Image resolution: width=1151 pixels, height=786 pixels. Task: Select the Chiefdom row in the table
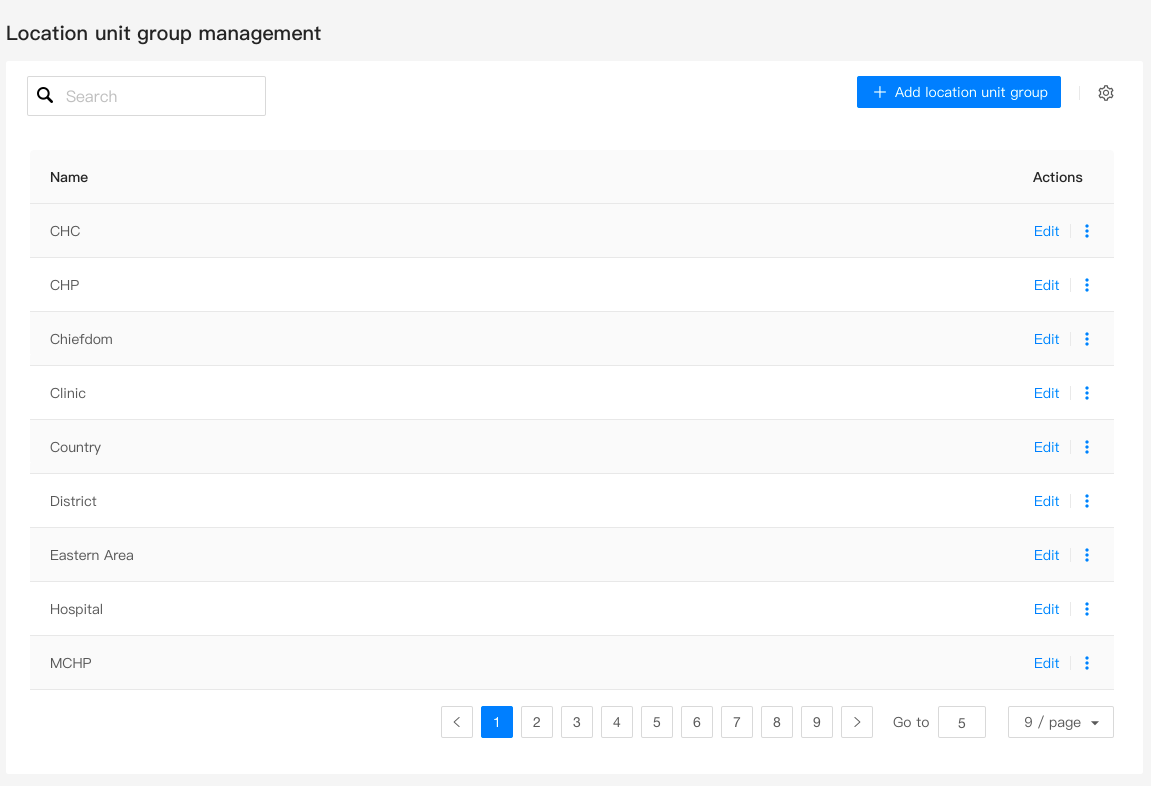point(400,339)
